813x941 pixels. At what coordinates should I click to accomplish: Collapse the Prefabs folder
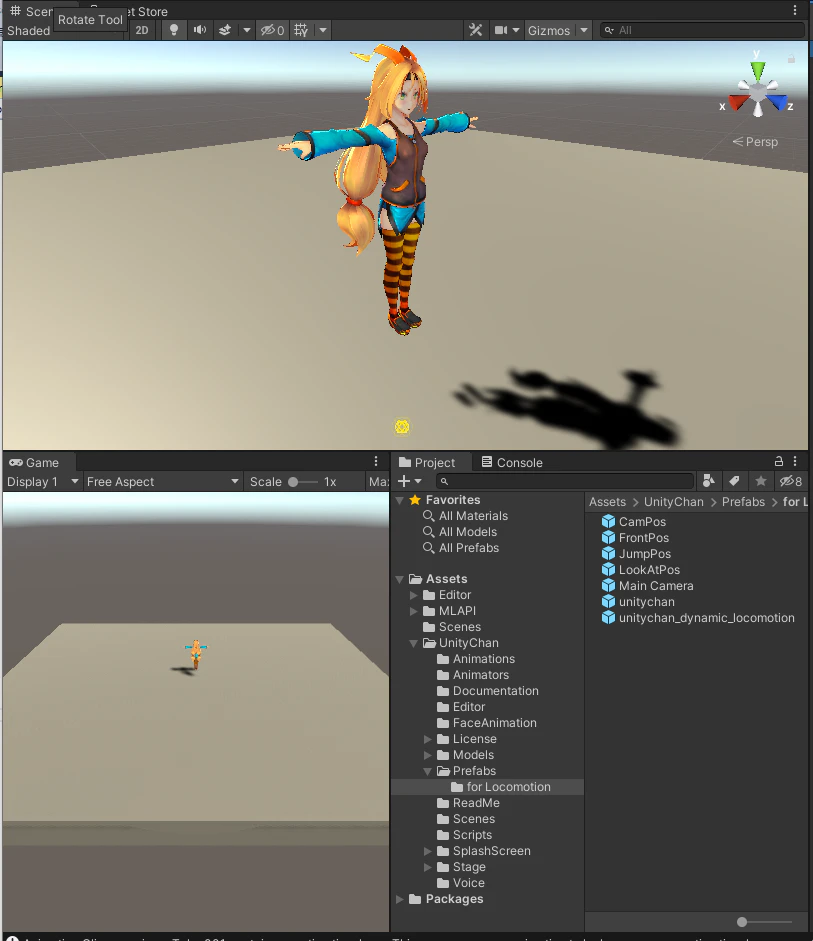pyautogui.click(x=428, y=771)
